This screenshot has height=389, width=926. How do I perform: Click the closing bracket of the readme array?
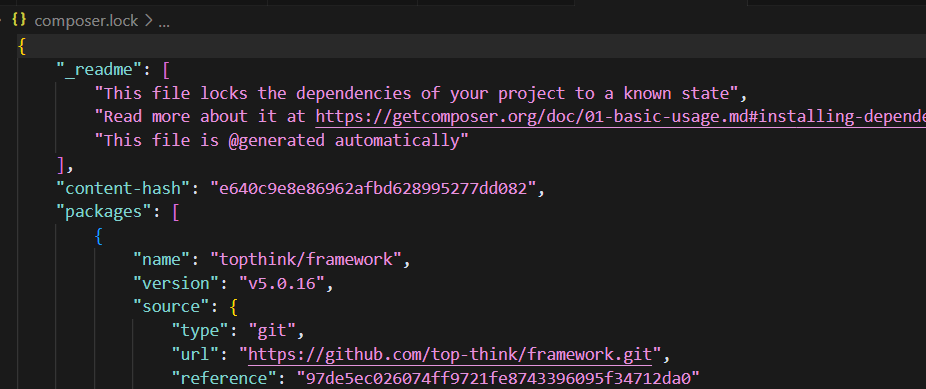(61, 165)
